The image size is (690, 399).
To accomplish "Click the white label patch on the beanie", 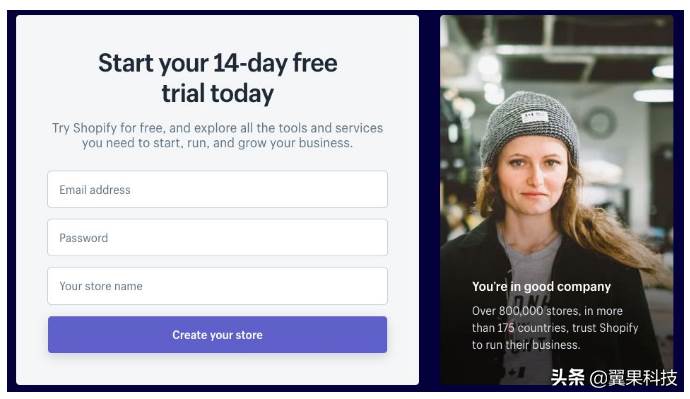I will point(535,117).
